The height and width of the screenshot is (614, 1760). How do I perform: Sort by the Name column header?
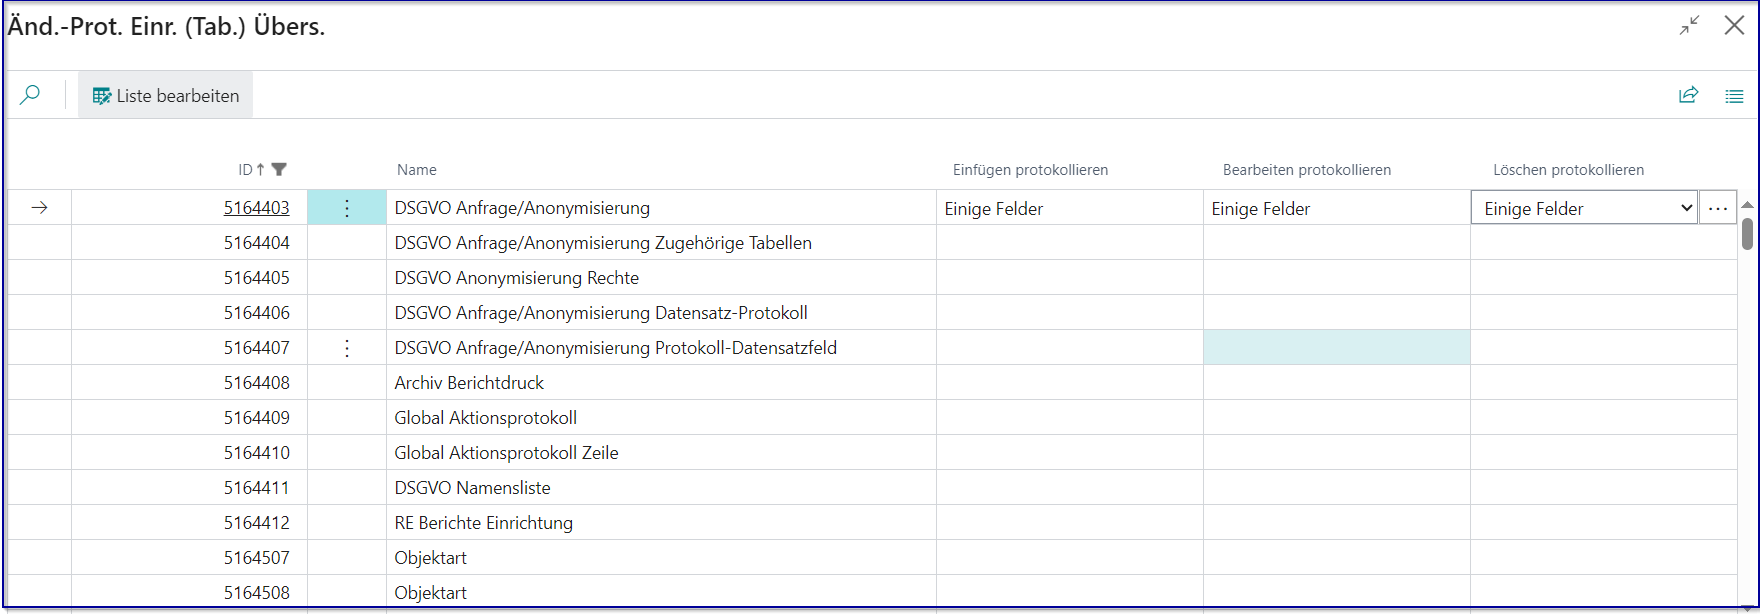pyautogui.click(x=417, y=170)
